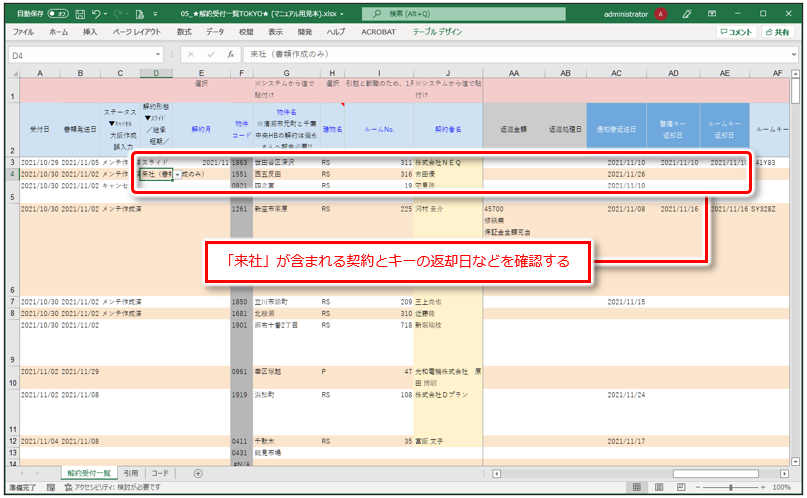
Task: Click the next sheet navigation arrow
Action: pyautogui.click(x=37, y=473)
